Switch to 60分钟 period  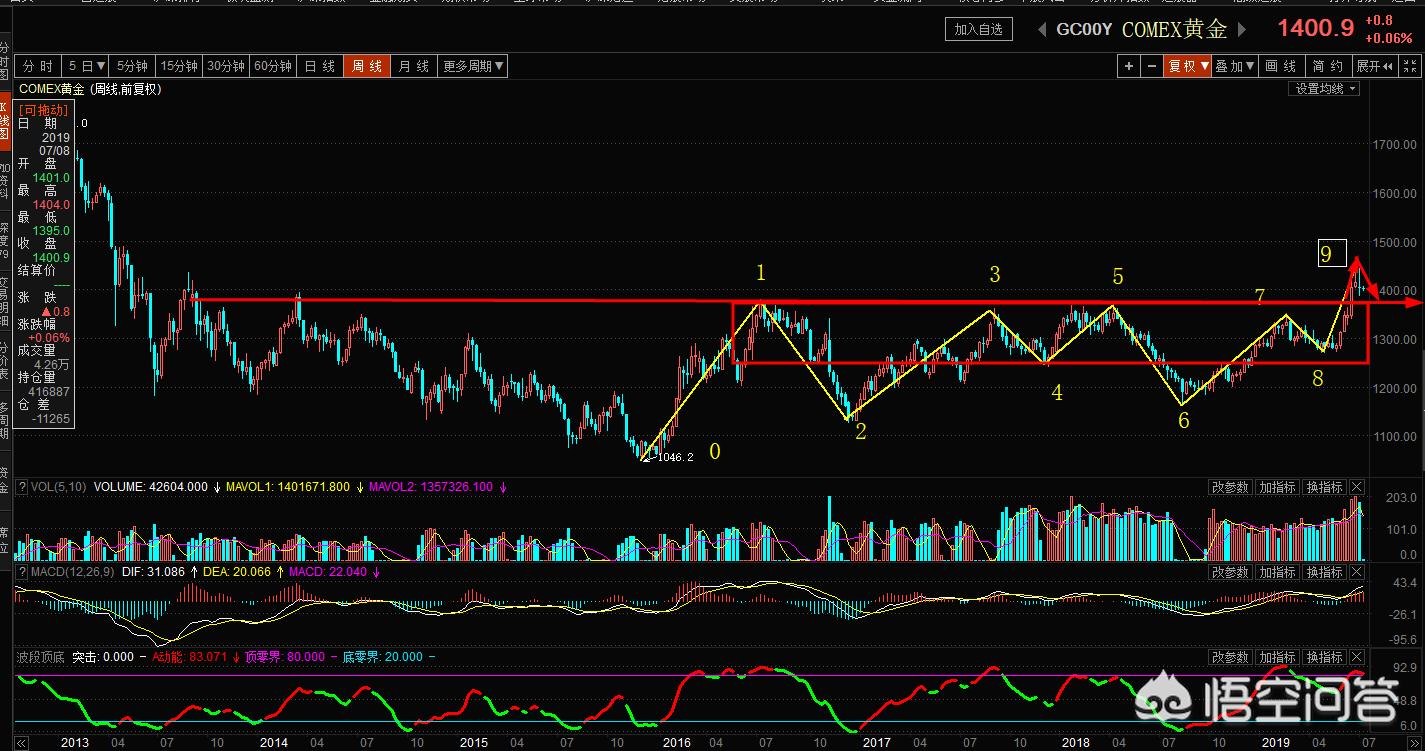coord(273,66)
